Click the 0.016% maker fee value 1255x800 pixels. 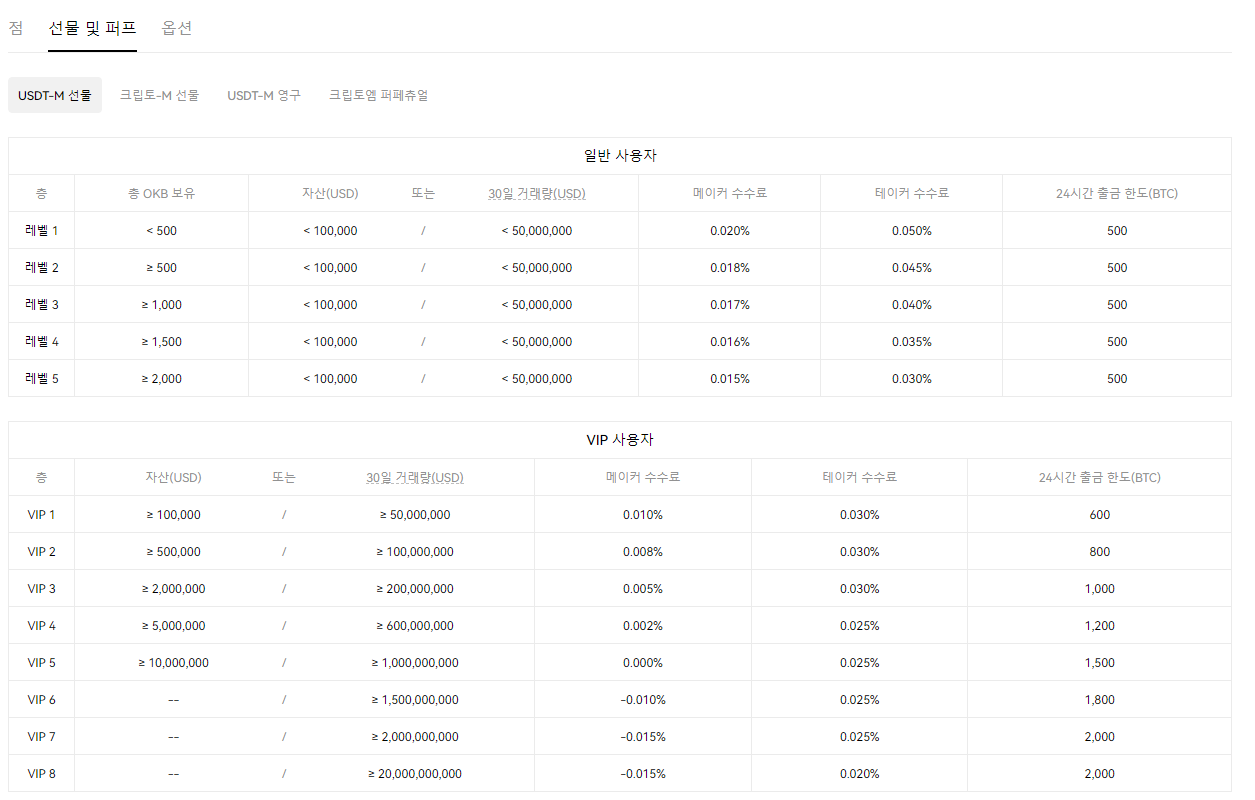coord(730,342)
